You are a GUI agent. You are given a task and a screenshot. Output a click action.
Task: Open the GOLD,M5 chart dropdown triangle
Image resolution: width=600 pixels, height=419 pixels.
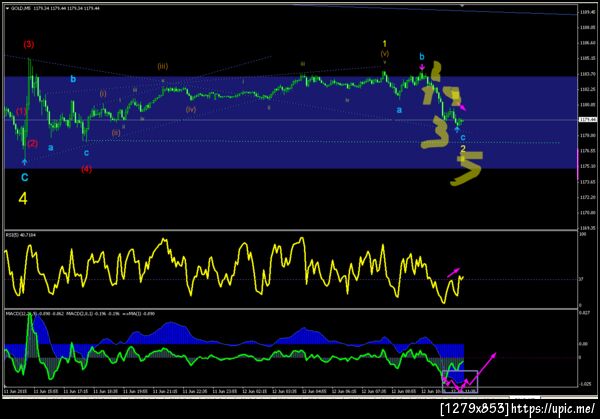pyautogui.click(x=7, y=8)
